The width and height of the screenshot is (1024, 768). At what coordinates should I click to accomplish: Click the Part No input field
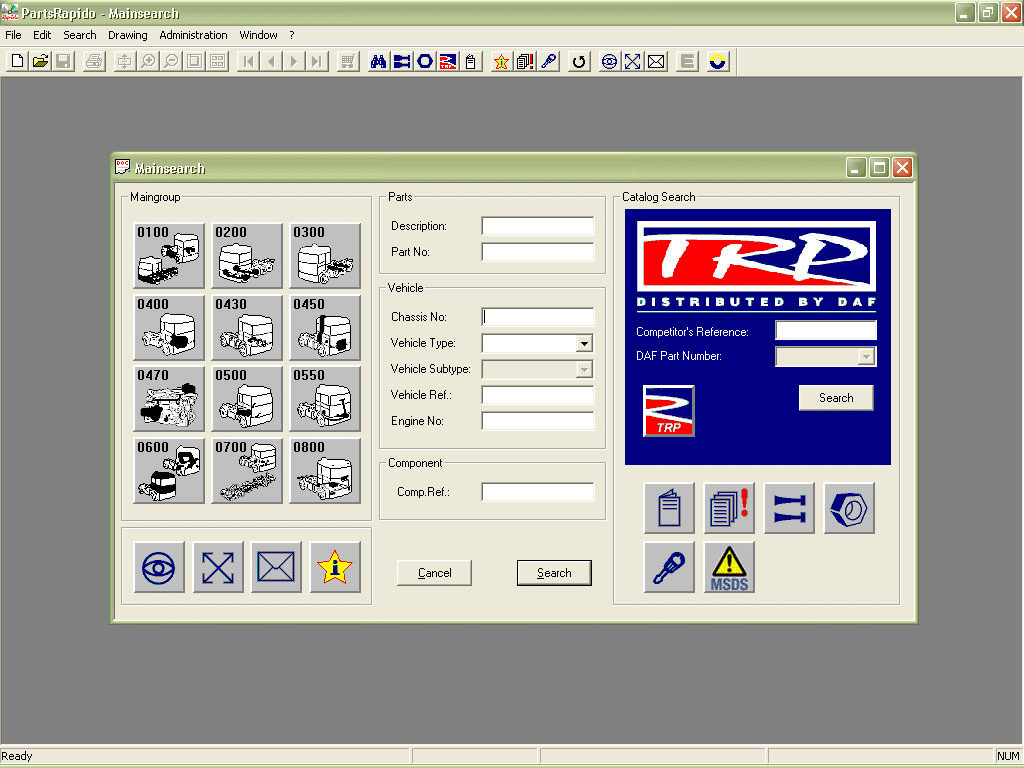click(x=537, y=252)
